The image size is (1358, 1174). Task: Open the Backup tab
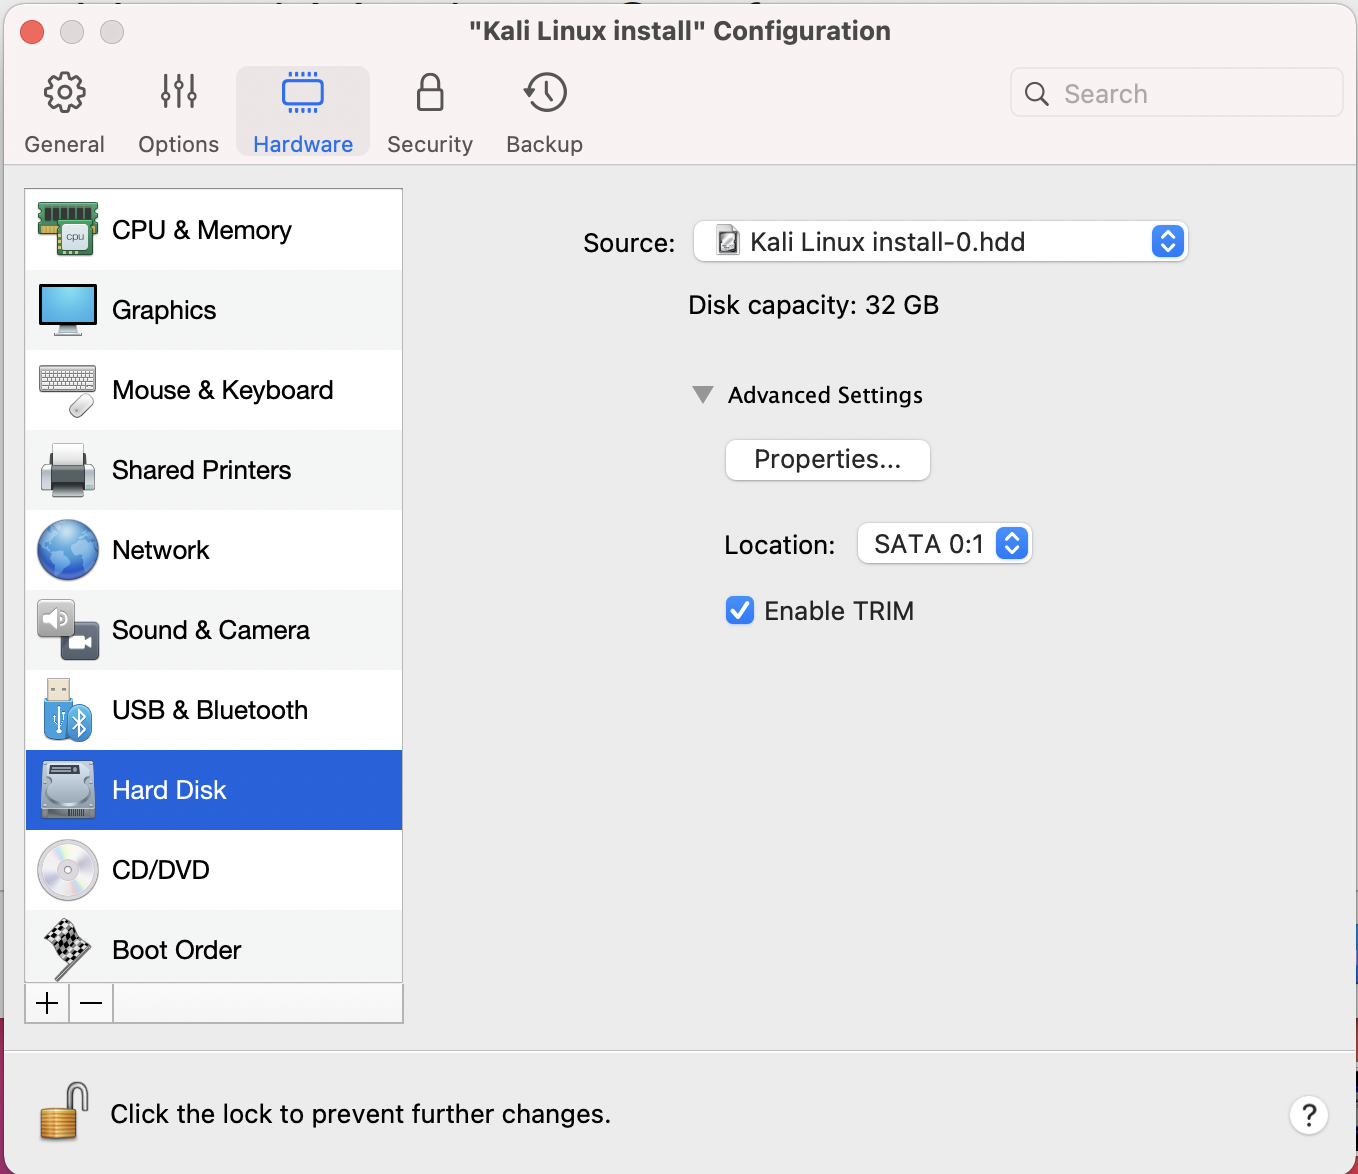(544, 112)
